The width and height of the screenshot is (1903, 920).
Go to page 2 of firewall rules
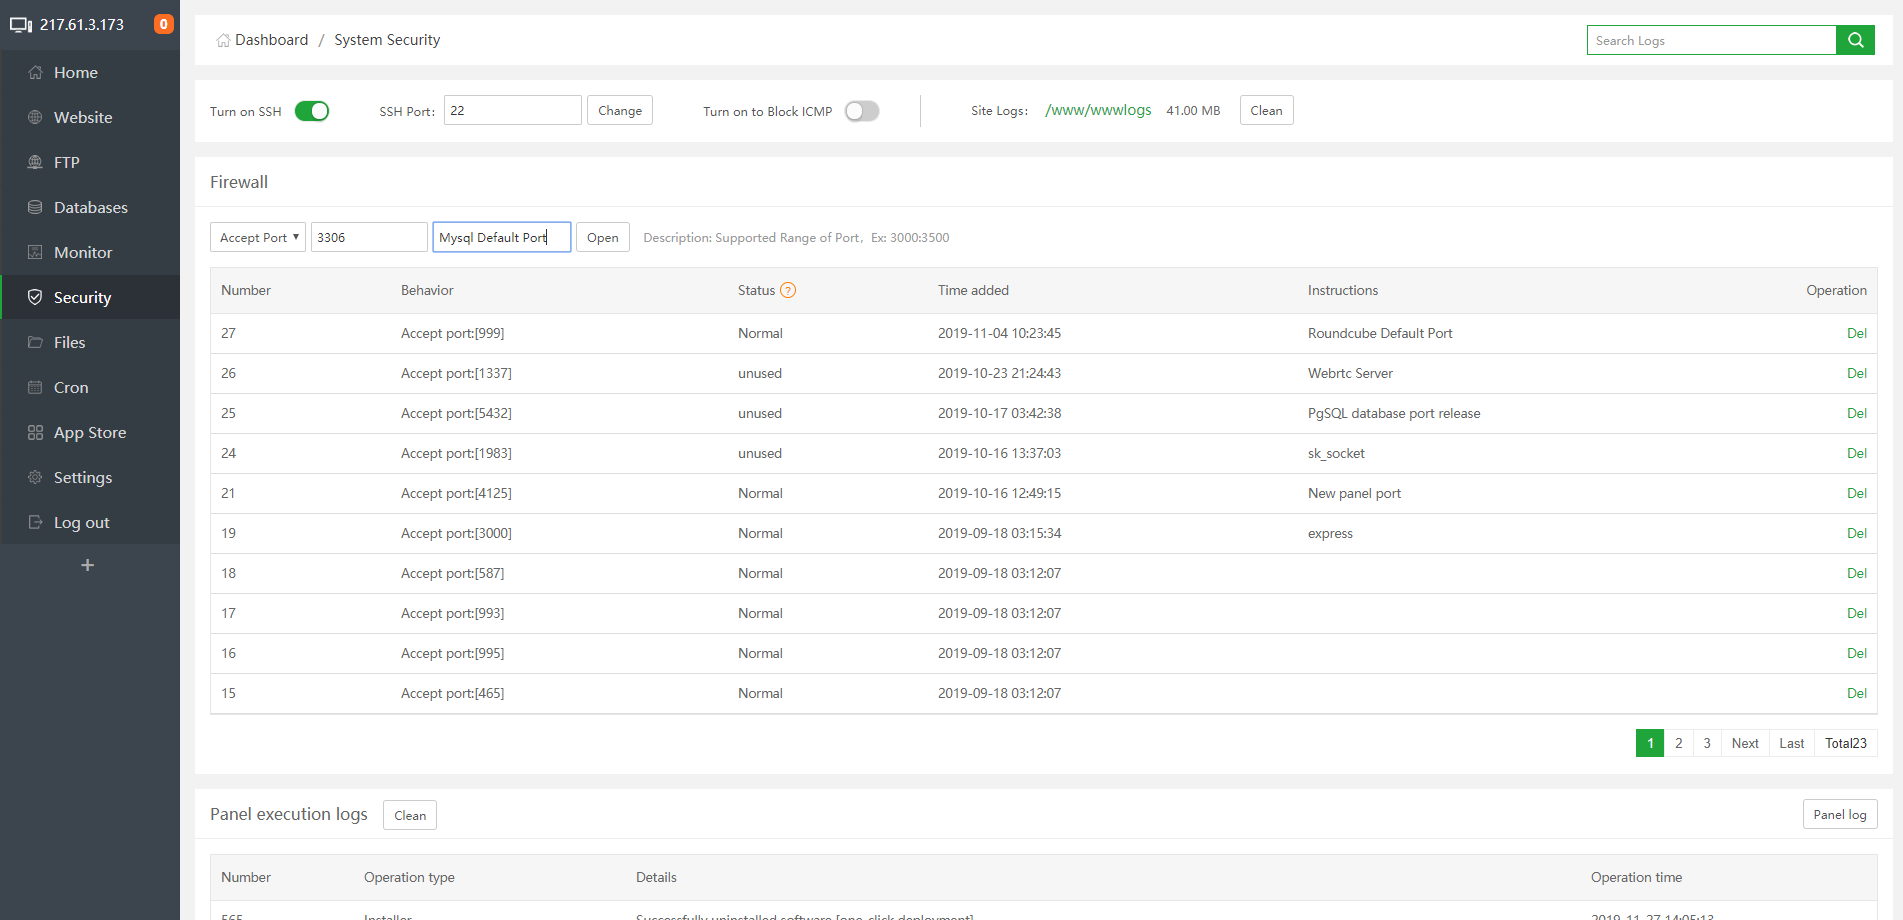tap(1678, 743)
